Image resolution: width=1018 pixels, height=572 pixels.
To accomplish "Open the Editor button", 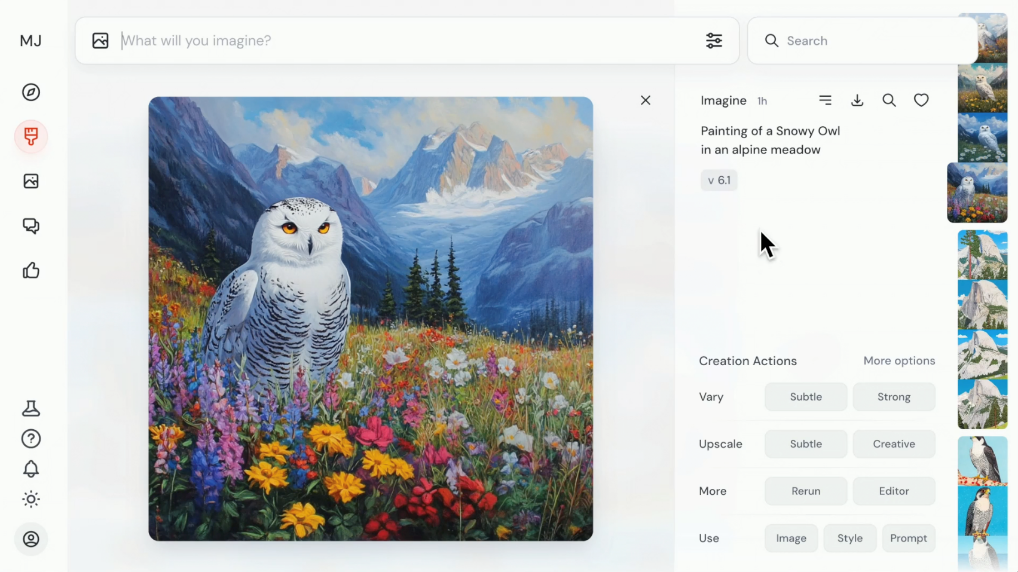I will pyautogui.click(x=893, y=491).
